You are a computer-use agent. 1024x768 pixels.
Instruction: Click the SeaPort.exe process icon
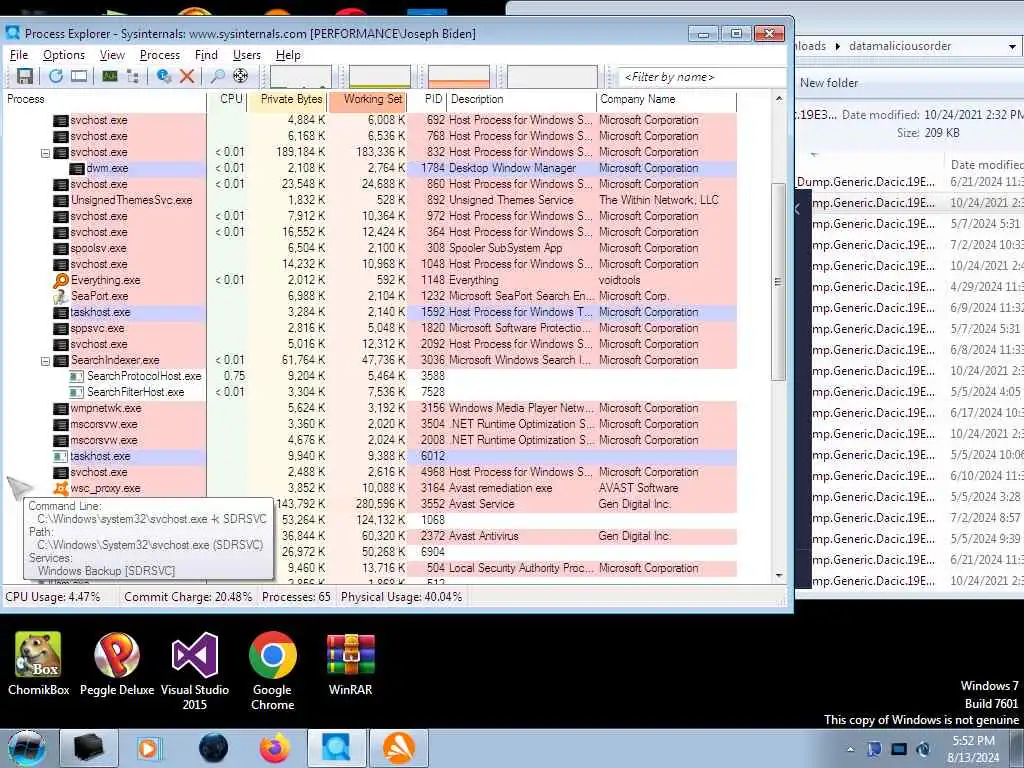[x=61, y=296]
